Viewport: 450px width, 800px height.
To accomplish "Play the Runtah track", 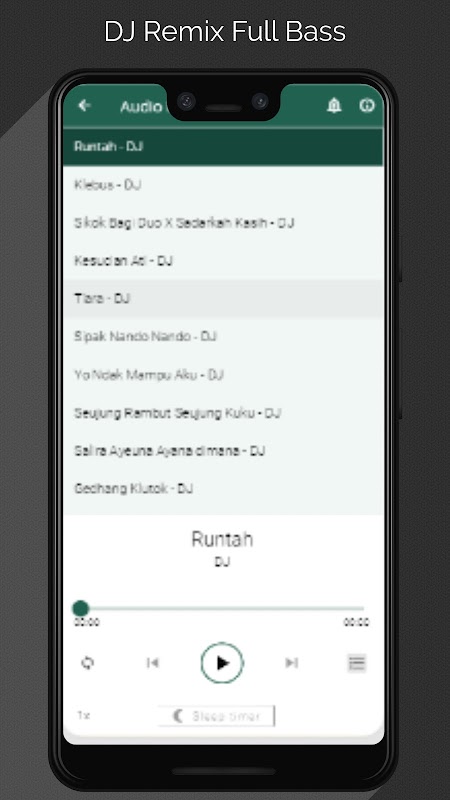I will tap(222, 663).
